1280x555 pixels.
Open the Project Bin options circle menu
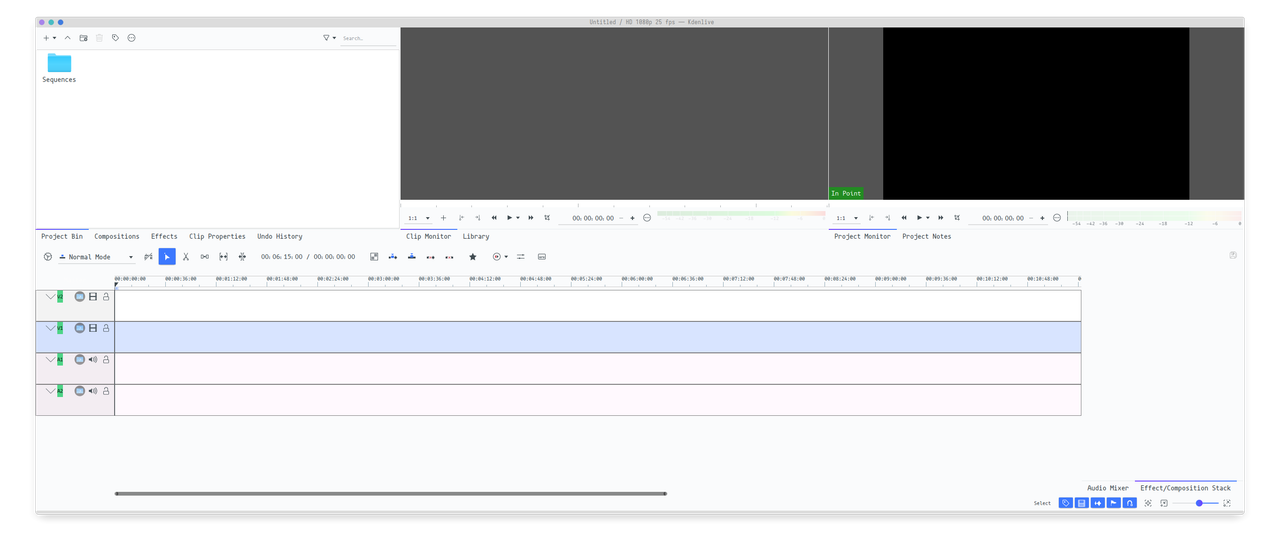click(131, 38)
